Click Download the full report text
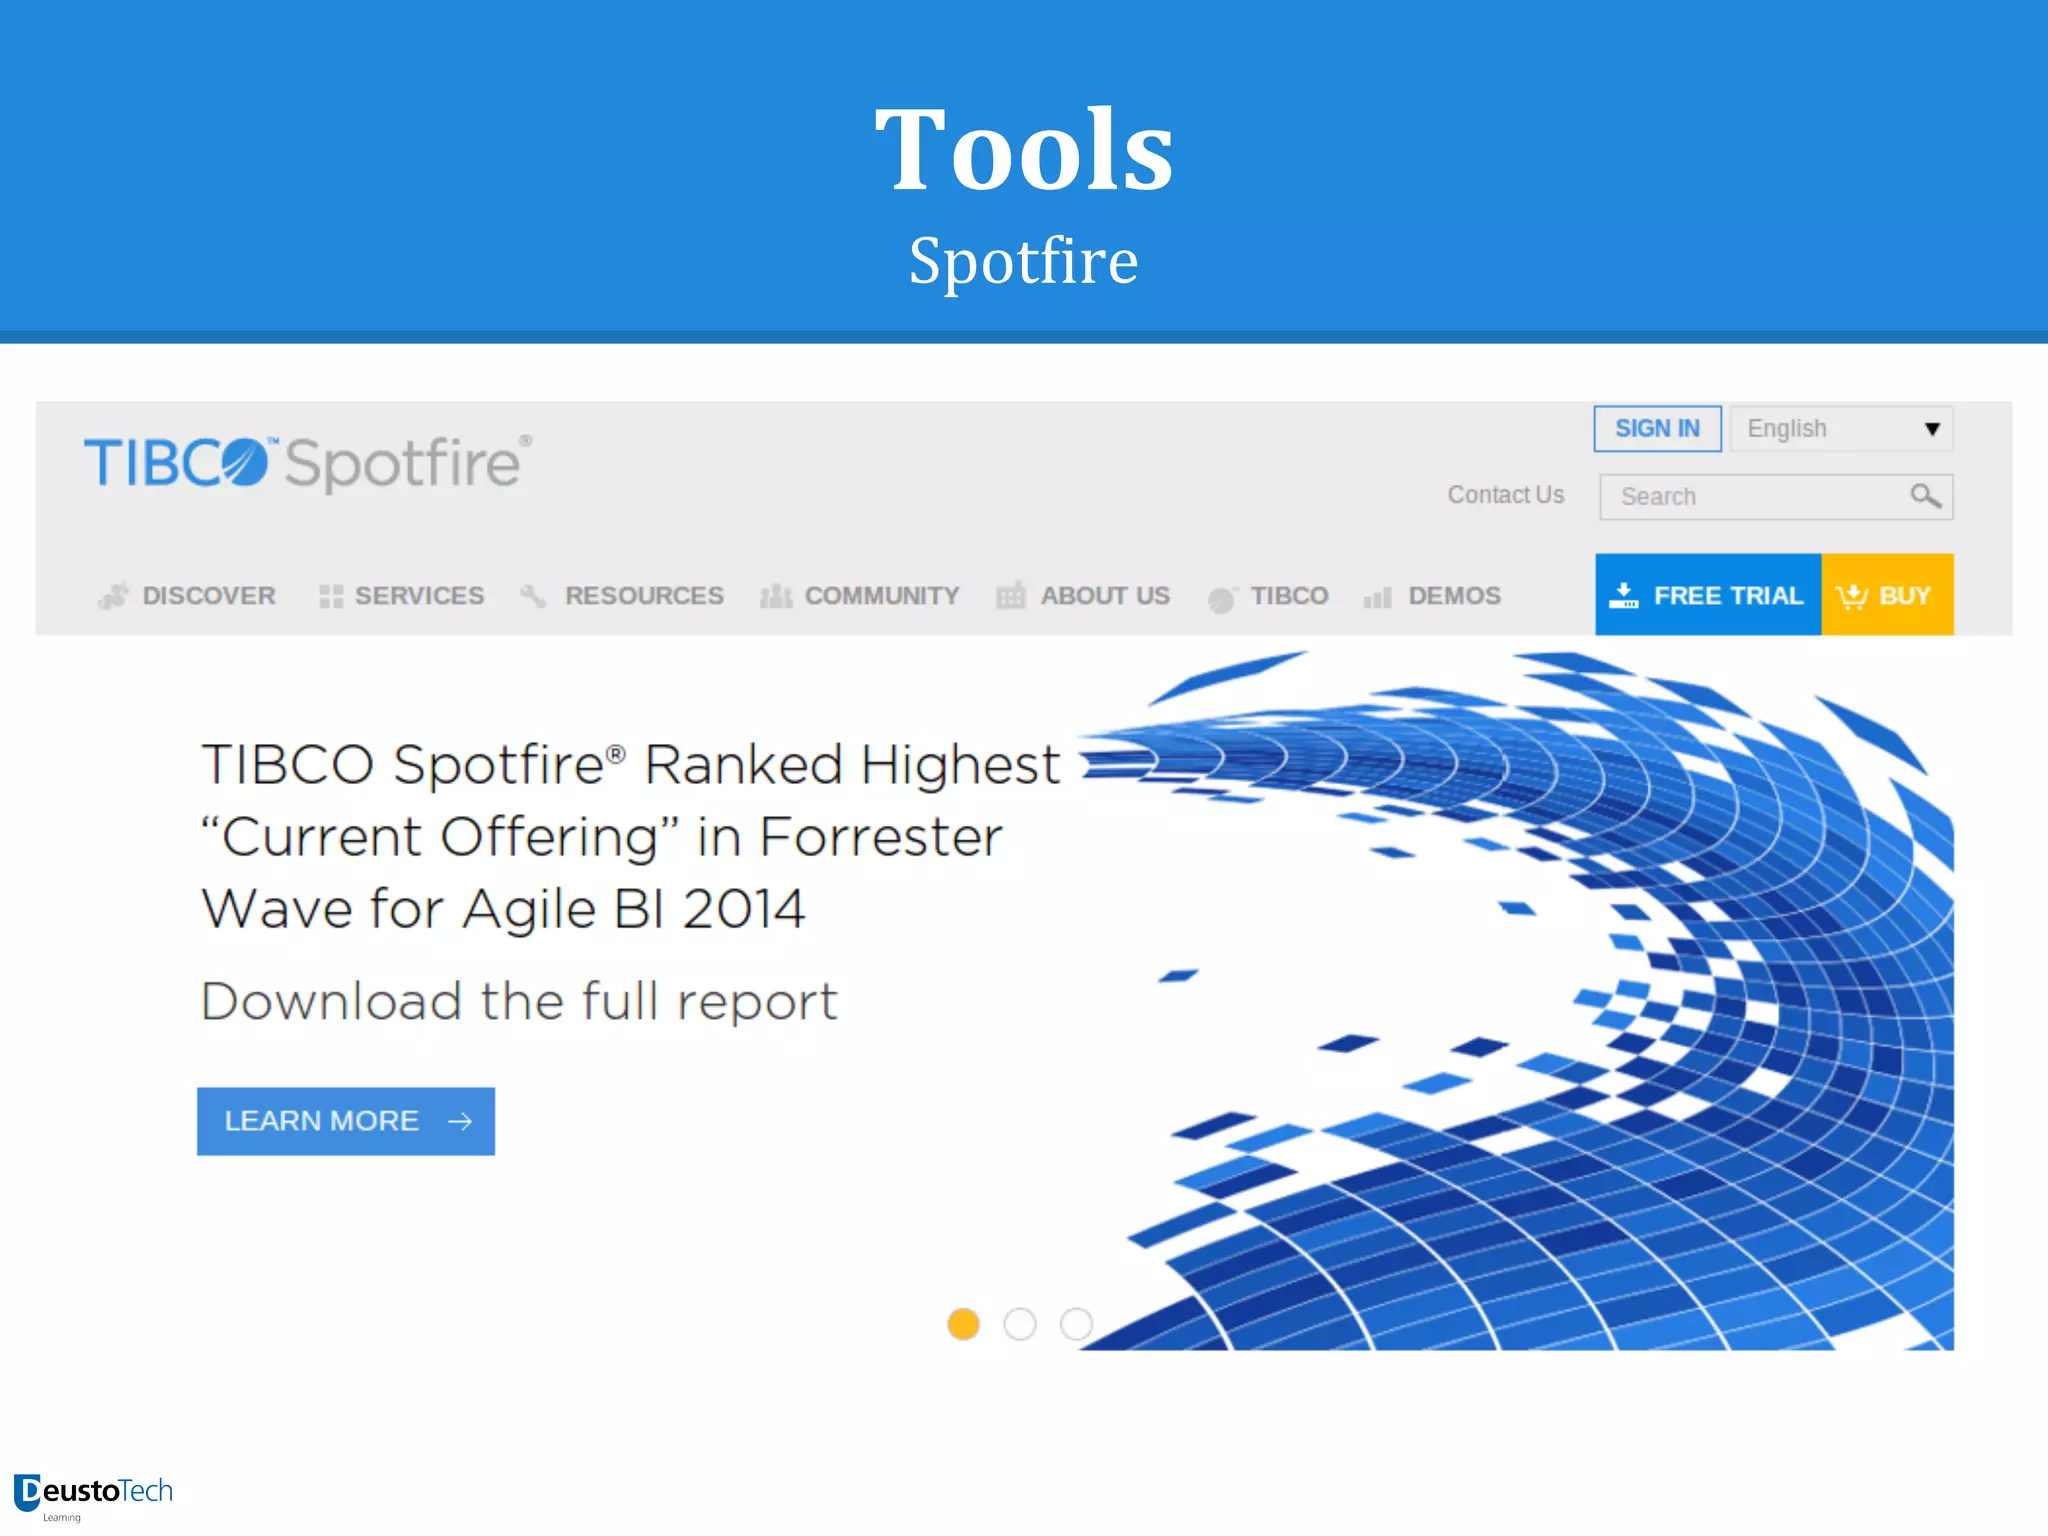The height and width of the screenshot is (1536, 2048). point(519,1002)
